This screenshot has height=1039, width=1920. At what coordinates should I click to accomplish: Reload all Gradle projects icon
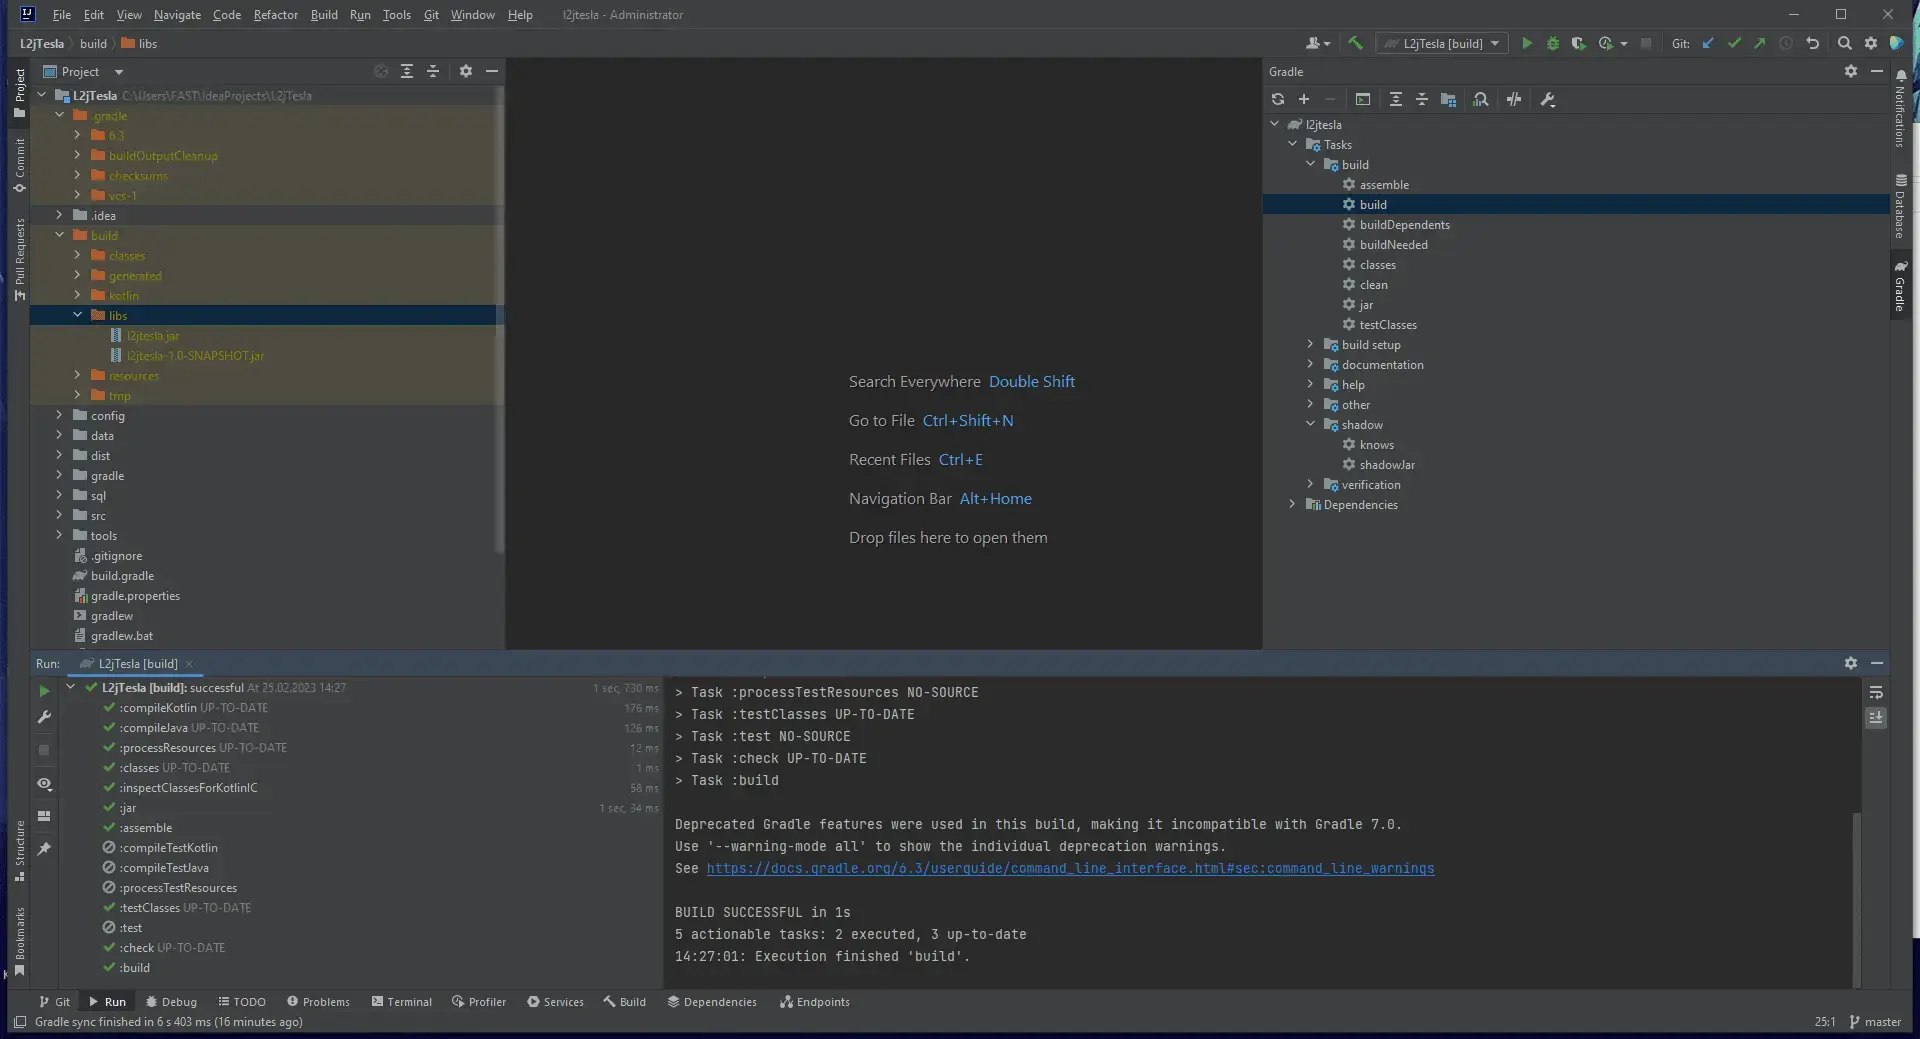point(1278,99)
